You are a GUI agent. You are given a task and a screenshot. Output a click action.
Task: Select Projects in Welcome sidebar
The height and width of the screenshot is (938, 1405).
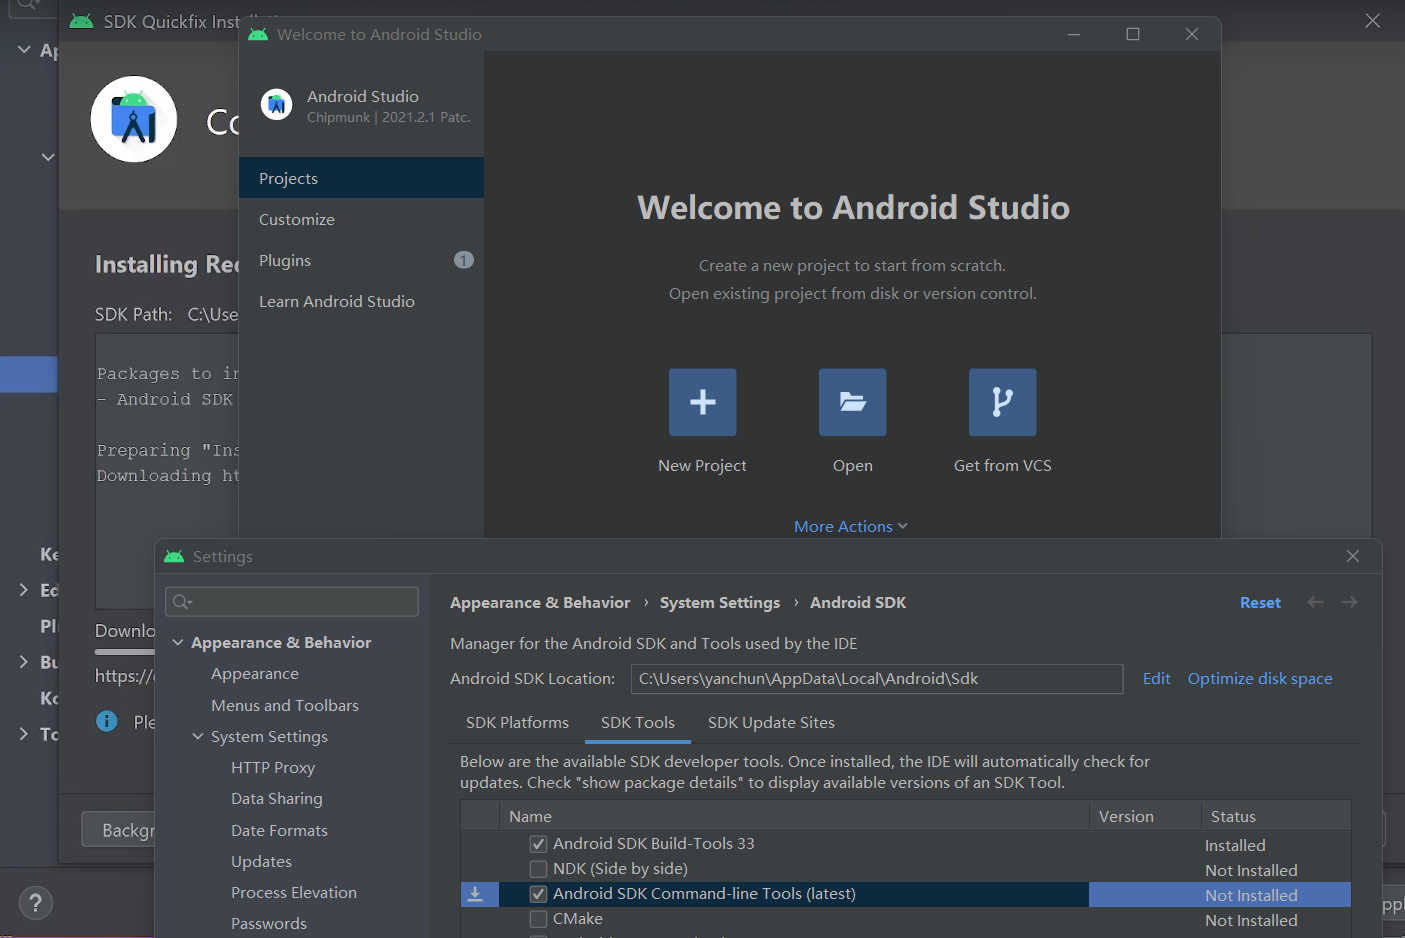pyautogui.click(x=361, y=178)
